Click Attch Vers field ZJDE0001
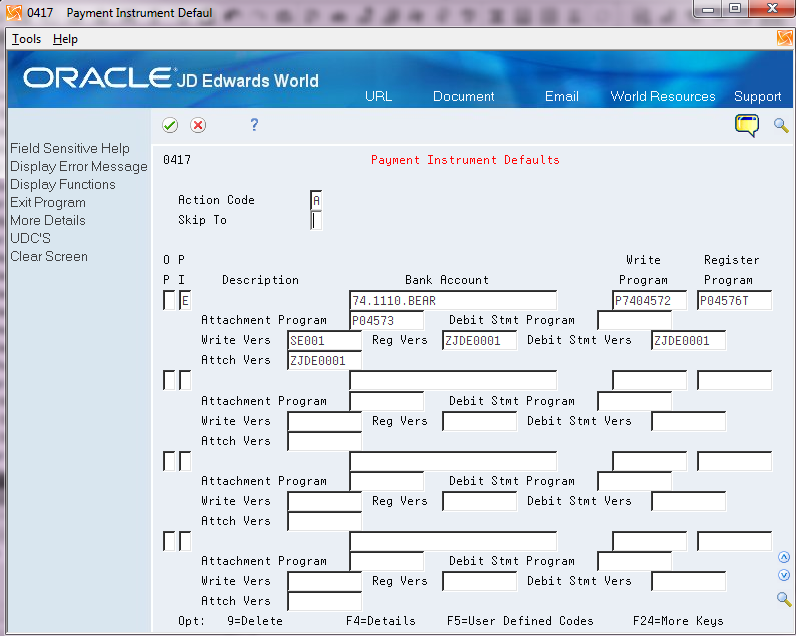Screen dimensions: 796x636 [x=324, y=360]
